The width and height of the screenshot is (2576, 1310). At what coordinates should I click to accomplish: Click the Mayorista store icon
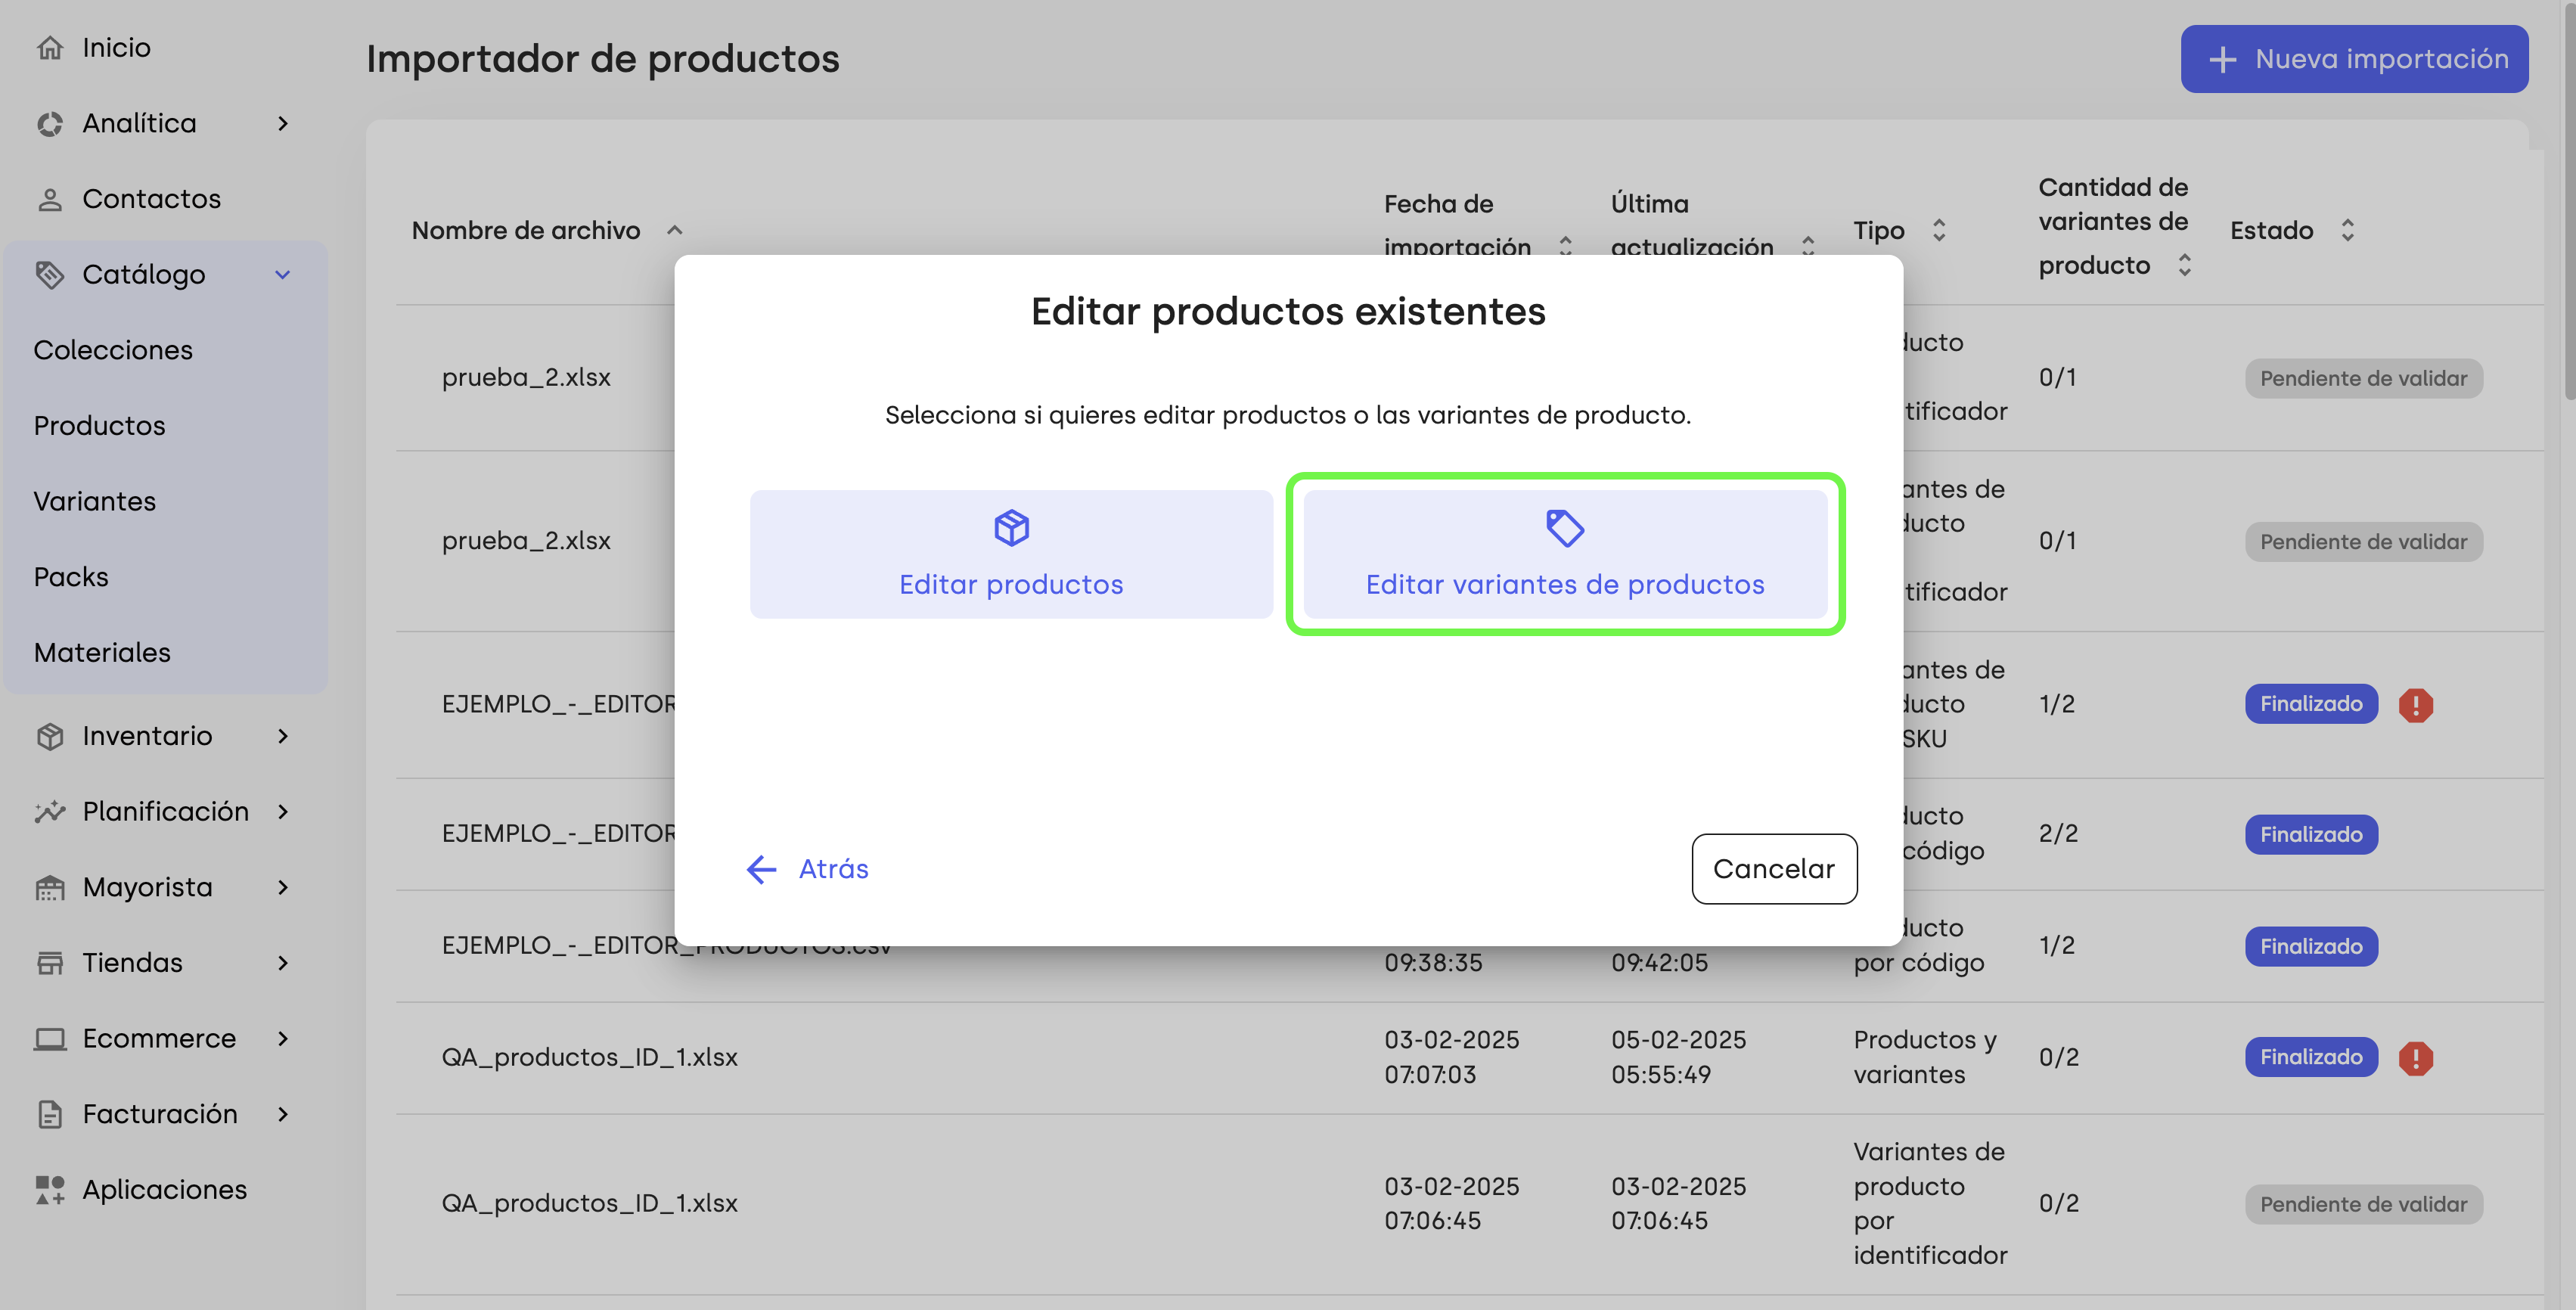[x=50, y=887]
